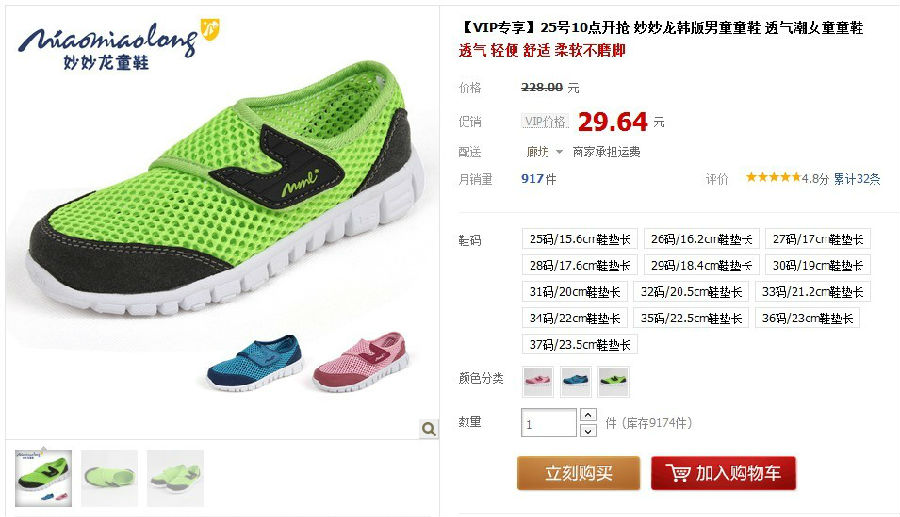The height and width of the screenshot is (517, 900).
Task: Select the green shoe color swatch
Action: point(614,382)
